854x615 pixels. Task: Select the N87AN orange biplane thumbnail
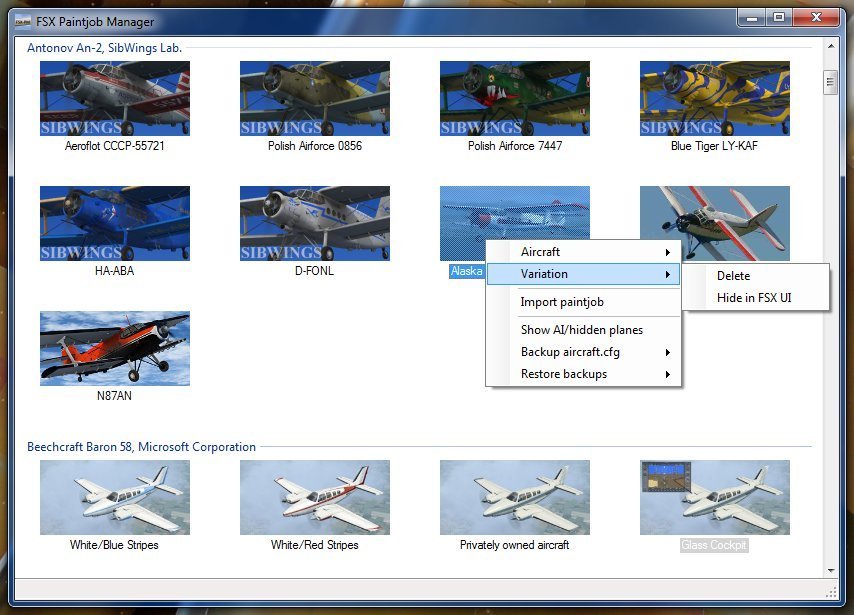(x=115, y=348)
